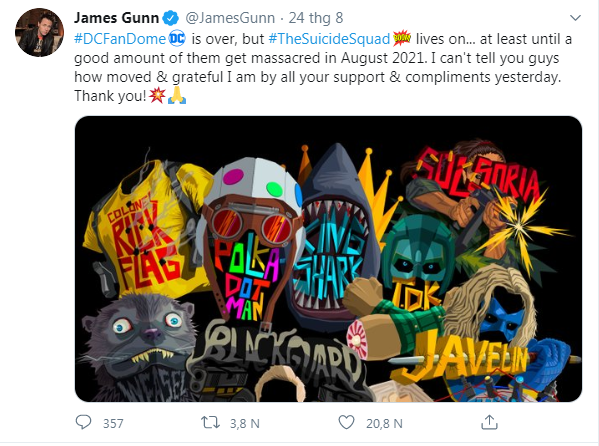The height and width of the screenshot is (446, 599).
Task: Click the folded hands emoji
Action: [177, 95]
